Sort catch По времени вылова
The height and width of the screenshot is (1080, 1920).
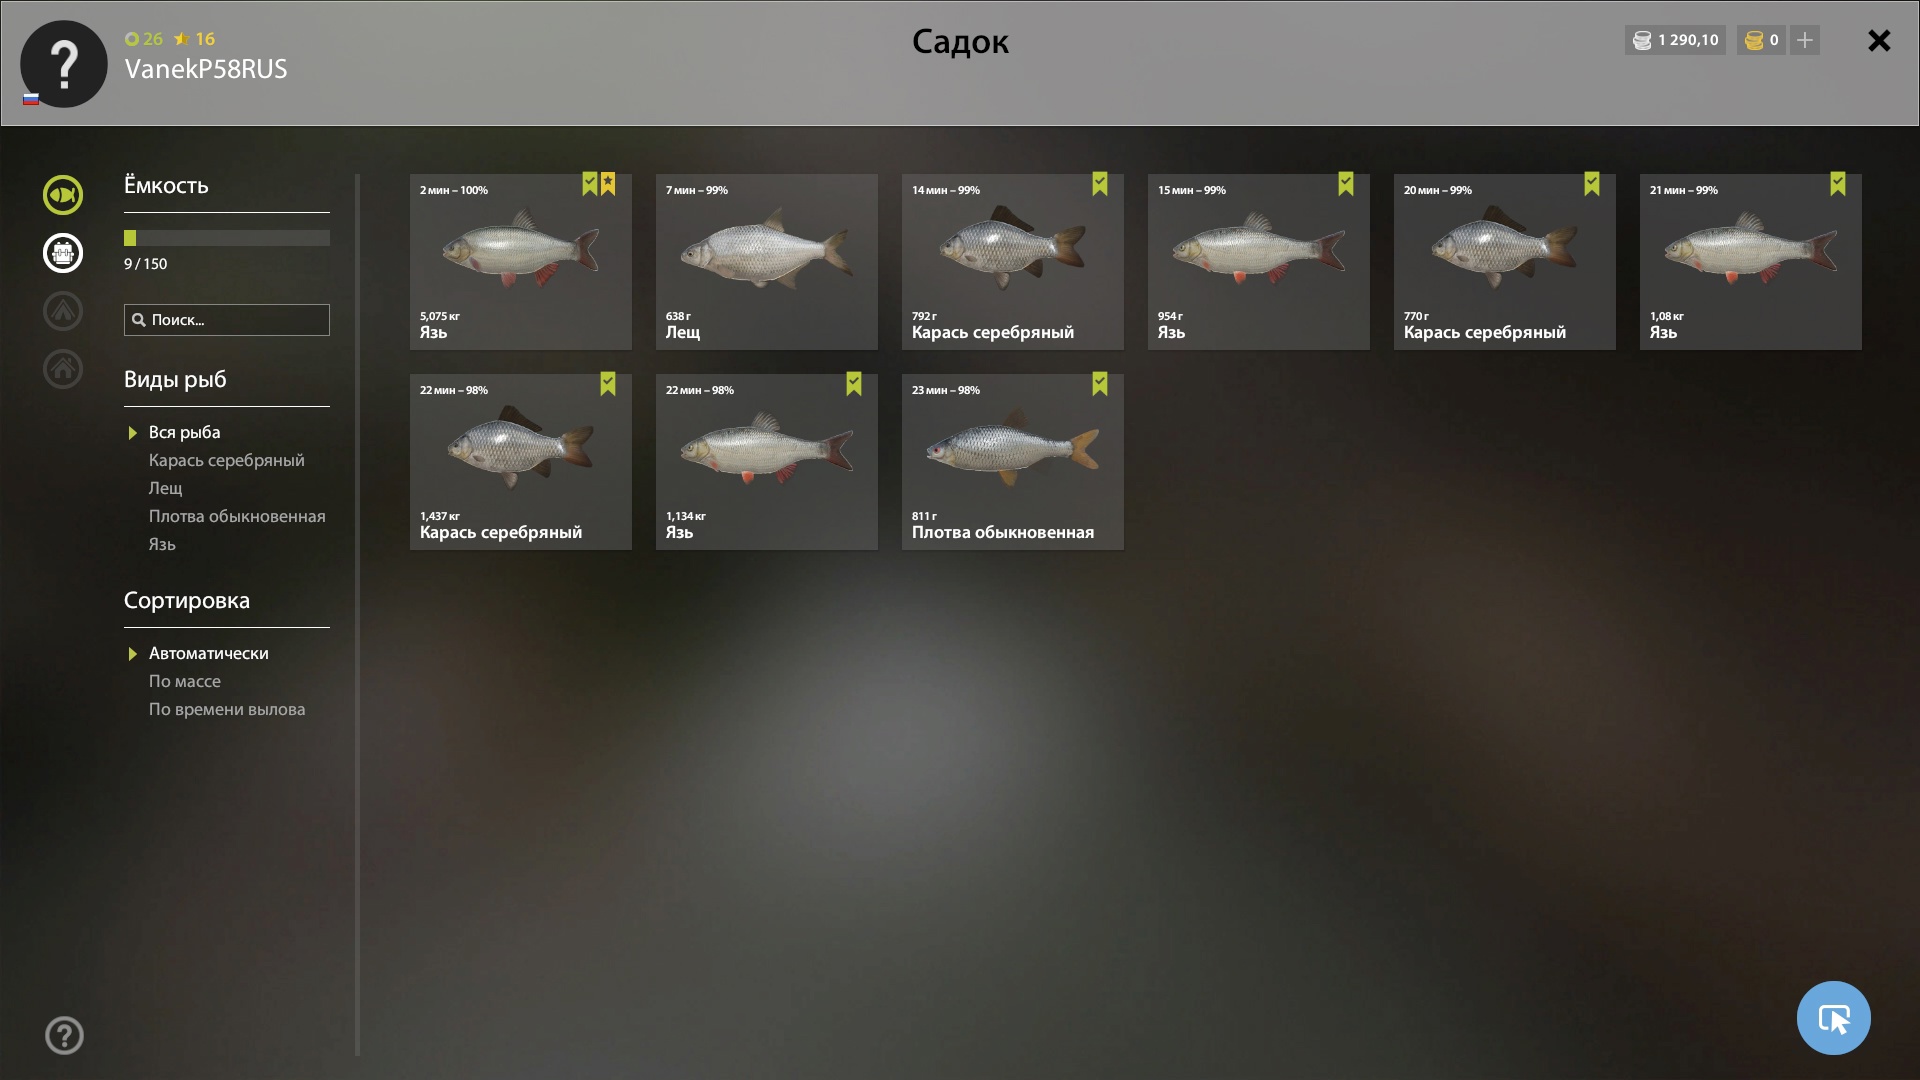click(227, 710)
